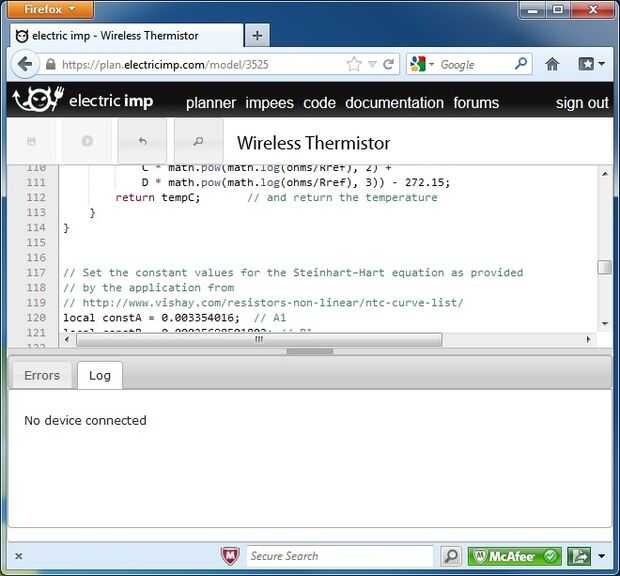
Task: Open the Google search engine selector
Action: (x=422, y=64)
